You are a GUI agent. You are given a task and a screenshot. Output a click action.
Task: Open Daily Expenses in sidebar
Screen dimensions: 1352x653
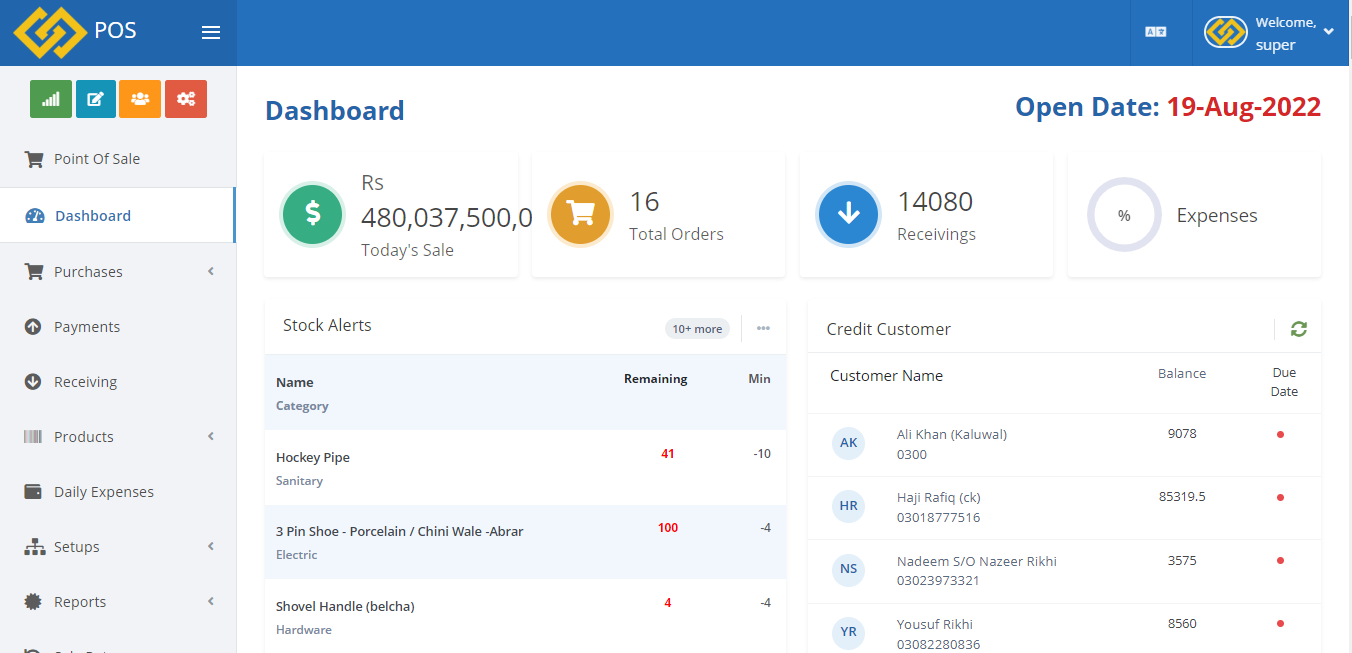[x=118, y=492]
